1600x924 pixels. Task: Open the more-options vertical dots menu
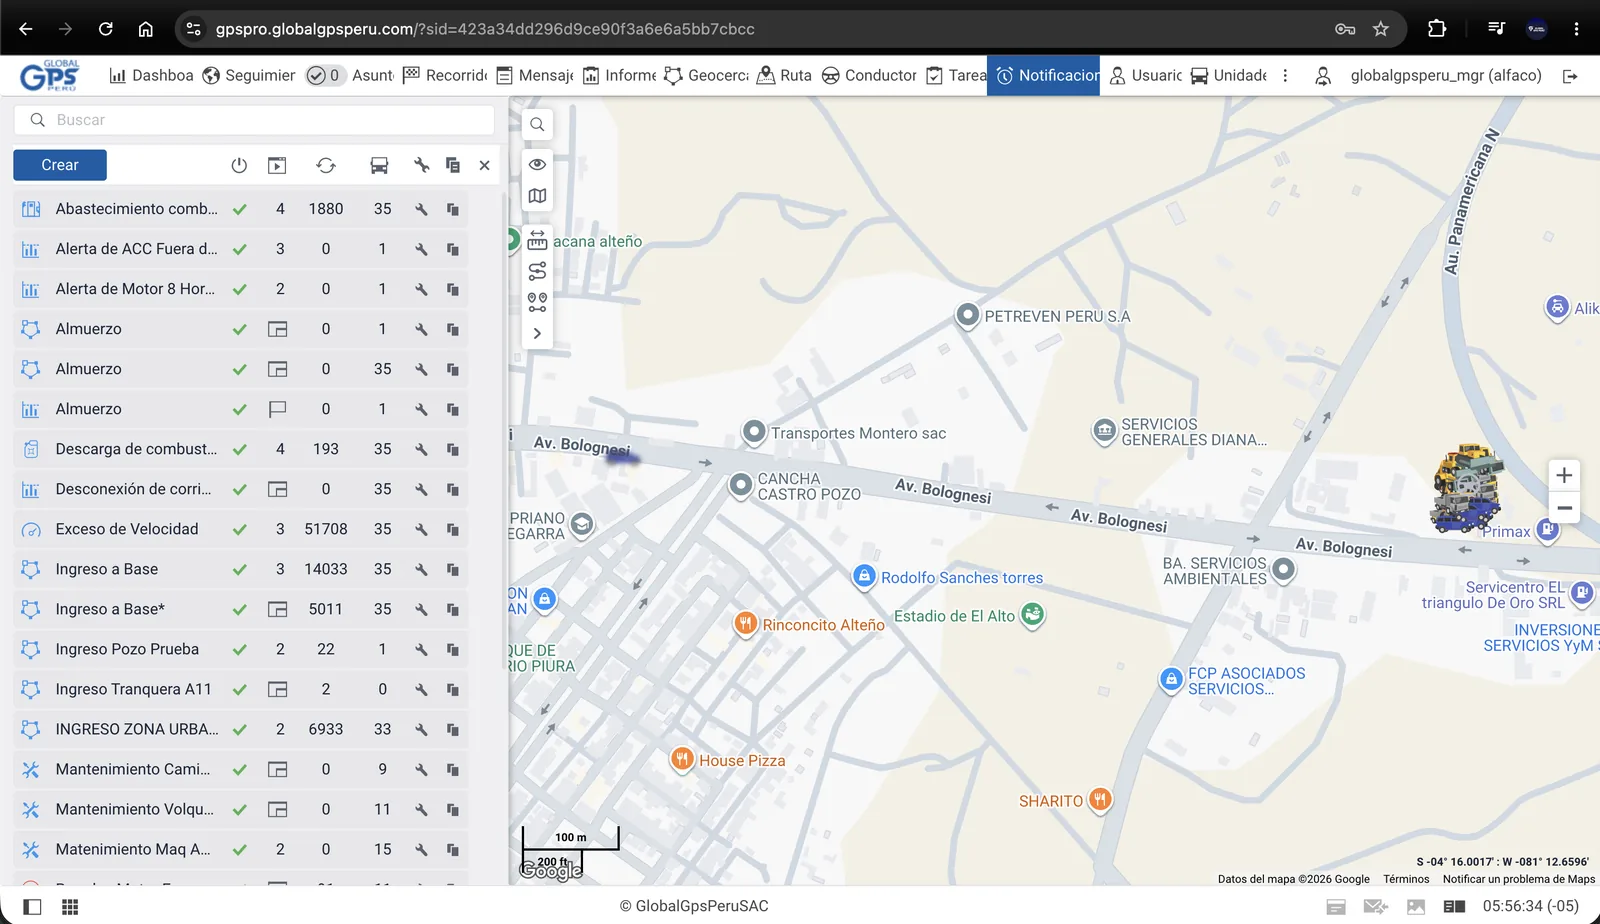point(1285,75)
